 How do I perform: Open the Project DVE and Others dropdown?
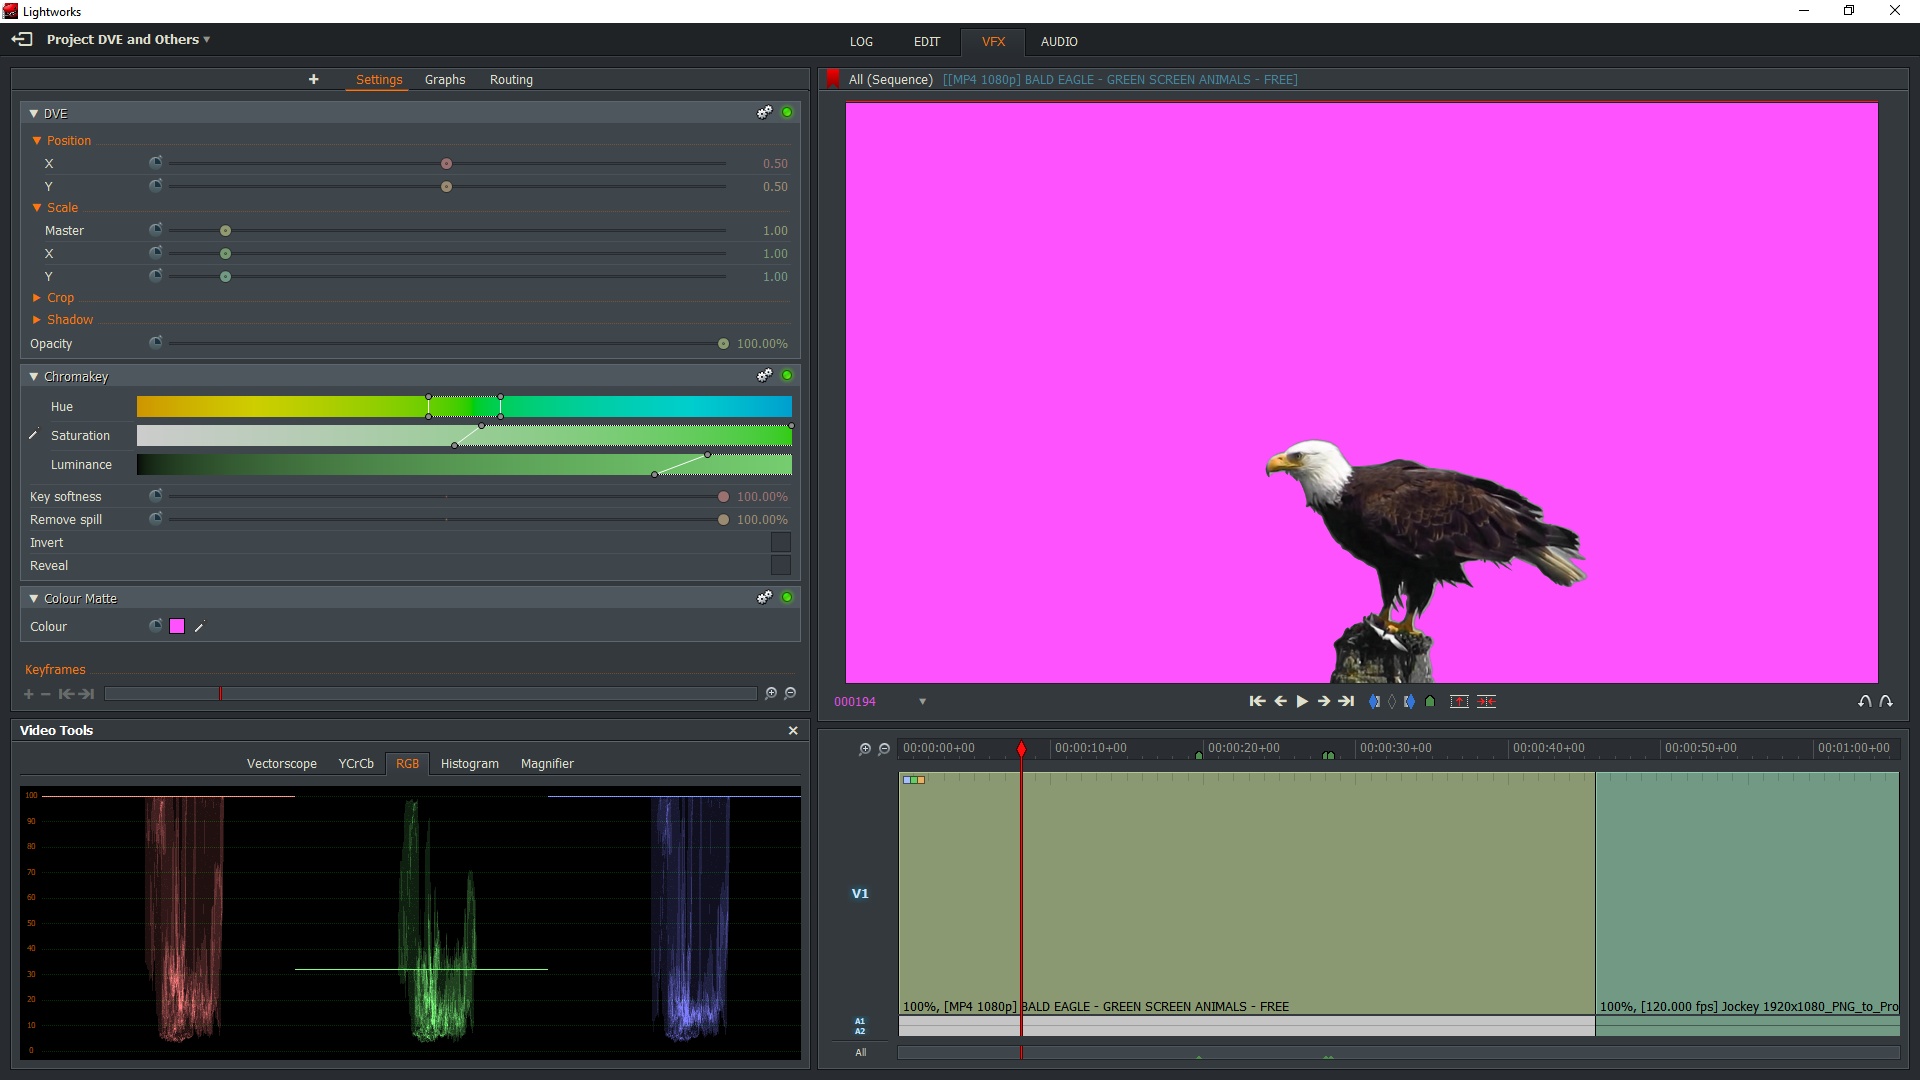pyautogui.click(x=128, y=40)
